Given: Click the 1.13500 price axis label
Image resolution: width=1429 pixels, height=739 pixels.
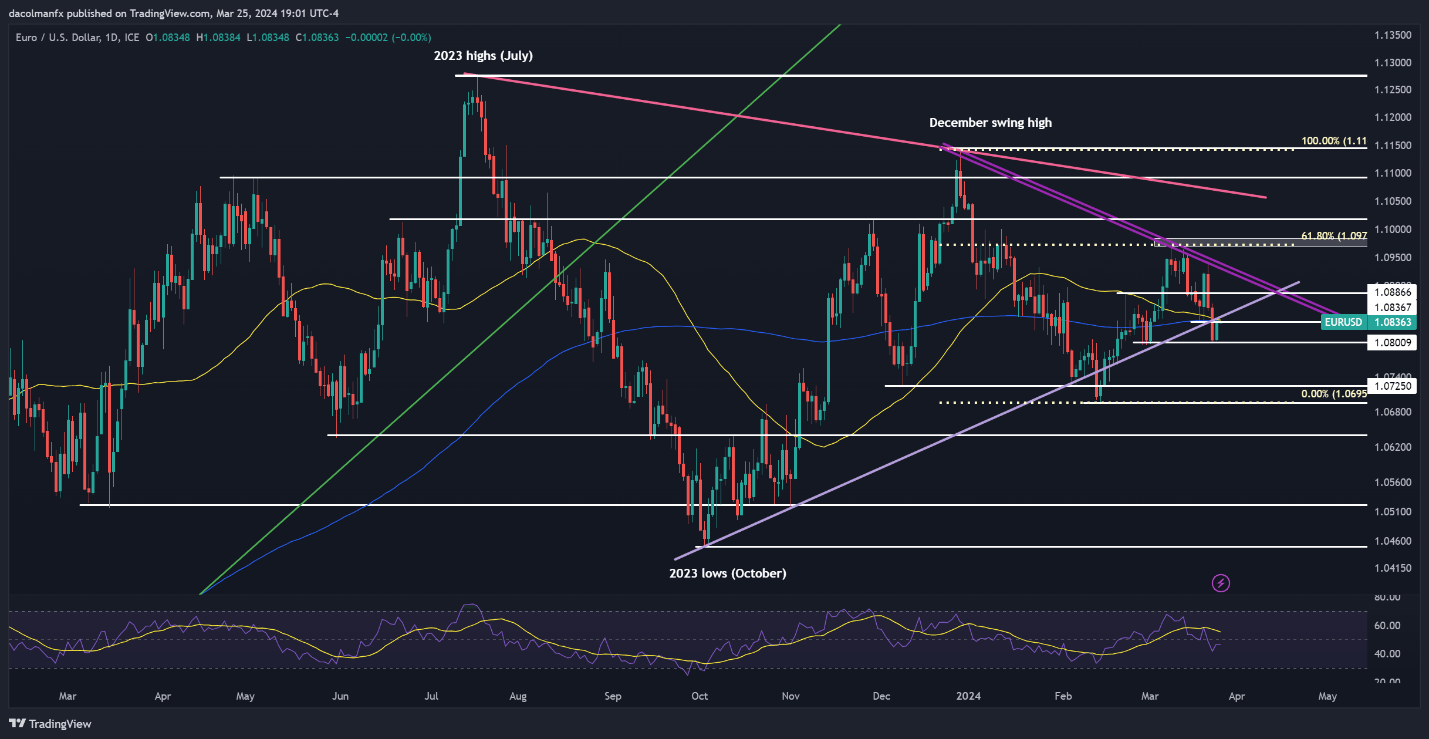Looking at the screenshot, I should pos(1393,35).
